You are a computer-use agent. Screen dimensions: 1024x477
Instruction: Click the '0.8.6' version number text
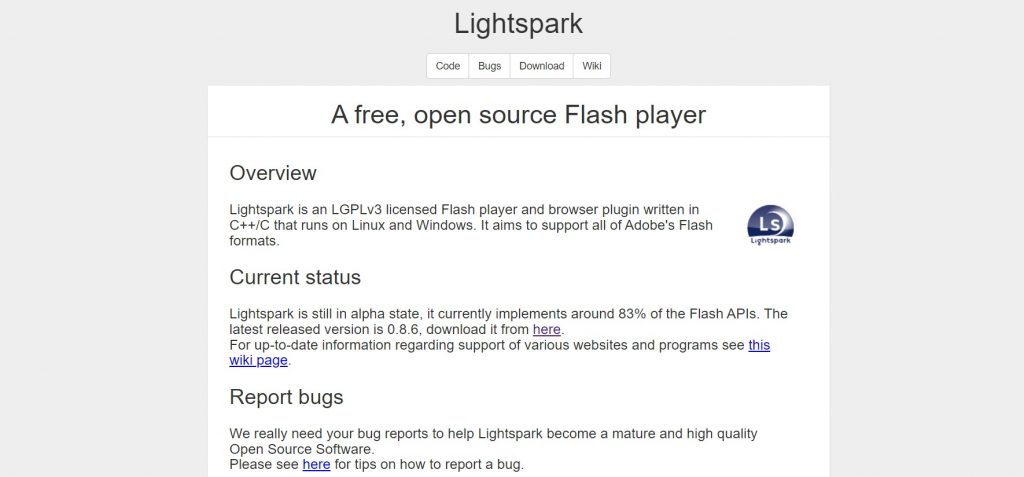(403, 329)
